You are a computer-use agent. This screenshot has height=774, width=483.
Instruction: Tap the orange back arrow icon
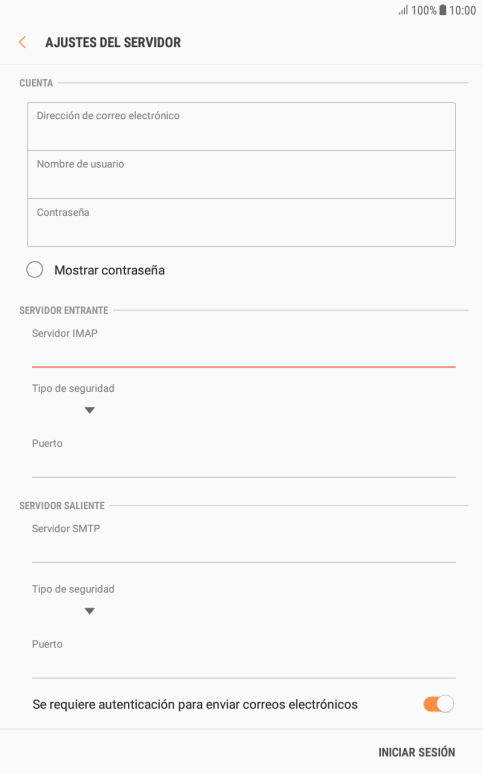click(22, 42)
